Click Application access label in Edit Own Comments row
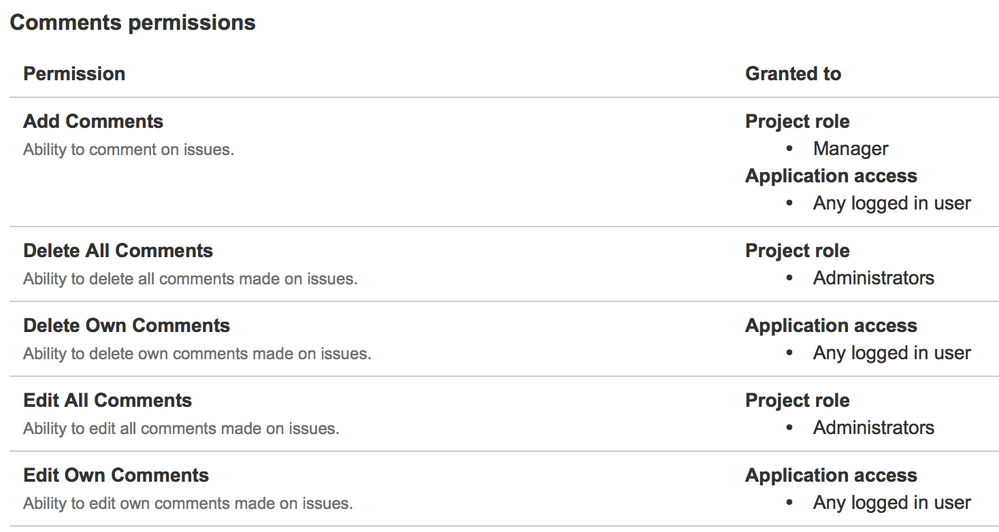 [x=831, y=475]
